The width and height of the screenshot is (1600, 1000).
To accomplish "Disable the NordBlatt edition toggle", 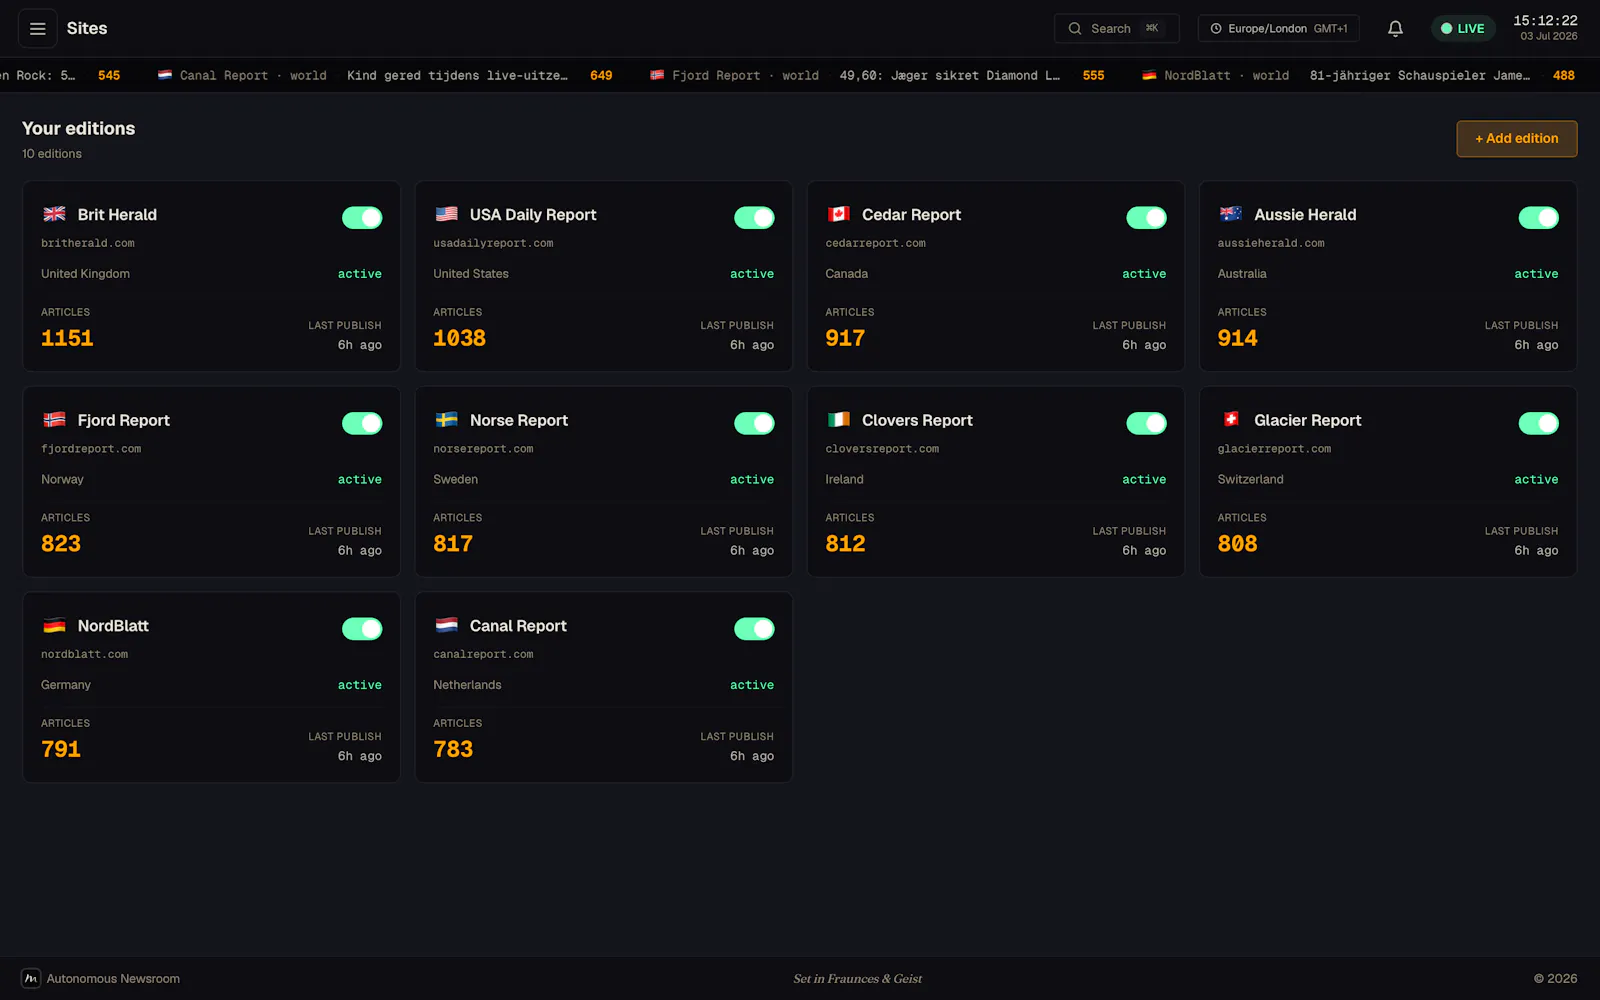I will click(x=362, y=629).
